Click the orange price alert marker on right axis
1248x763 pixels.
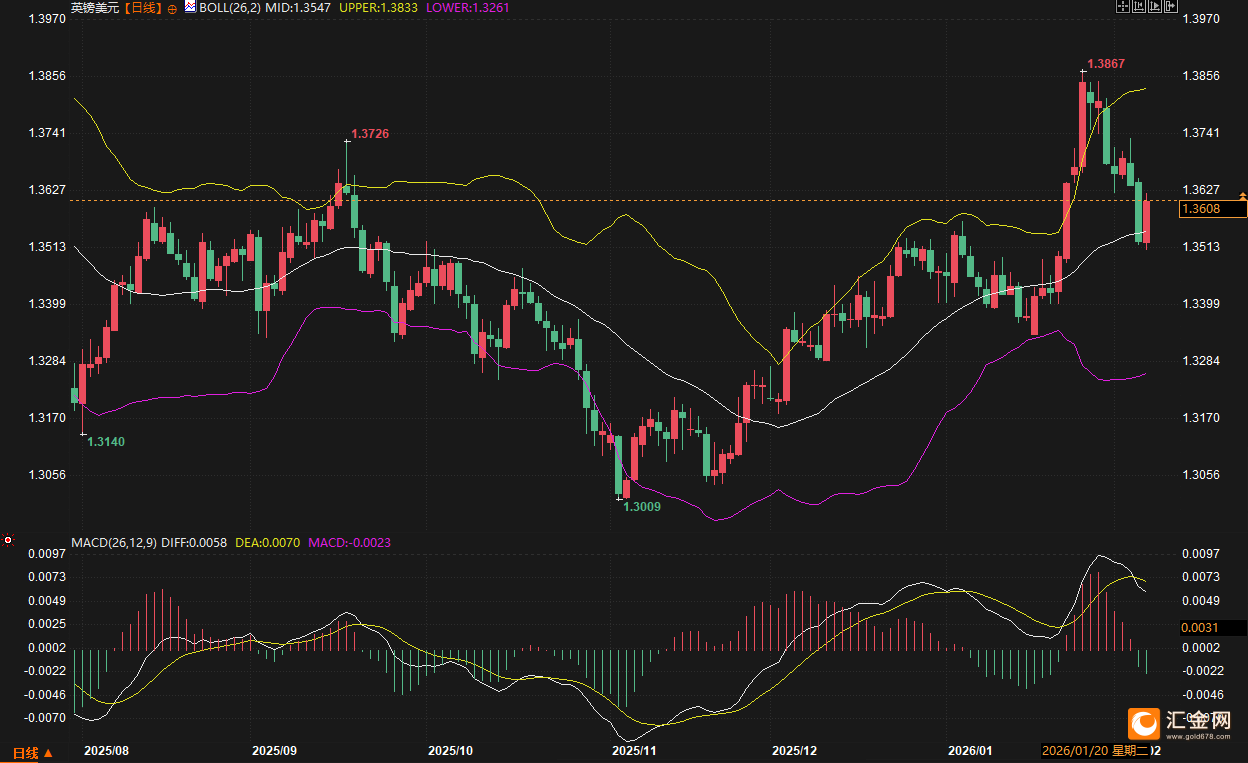pyautogui.click(x=1242, y=196)
